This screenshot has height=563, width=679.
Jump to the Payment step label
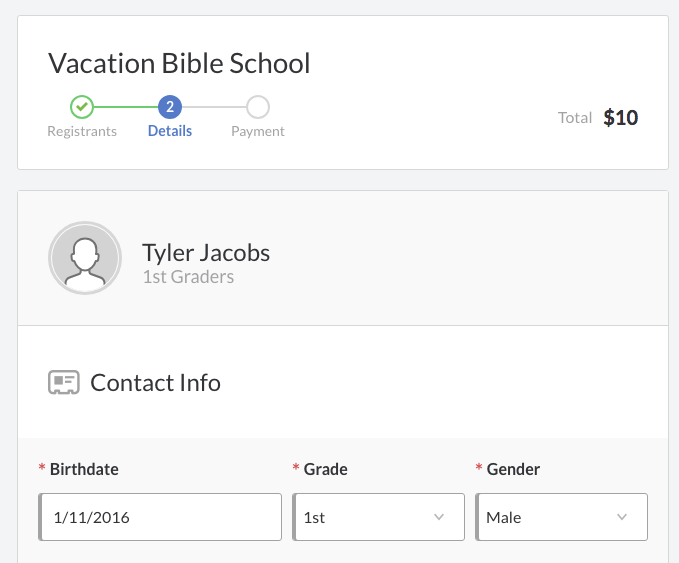(258, 131)
